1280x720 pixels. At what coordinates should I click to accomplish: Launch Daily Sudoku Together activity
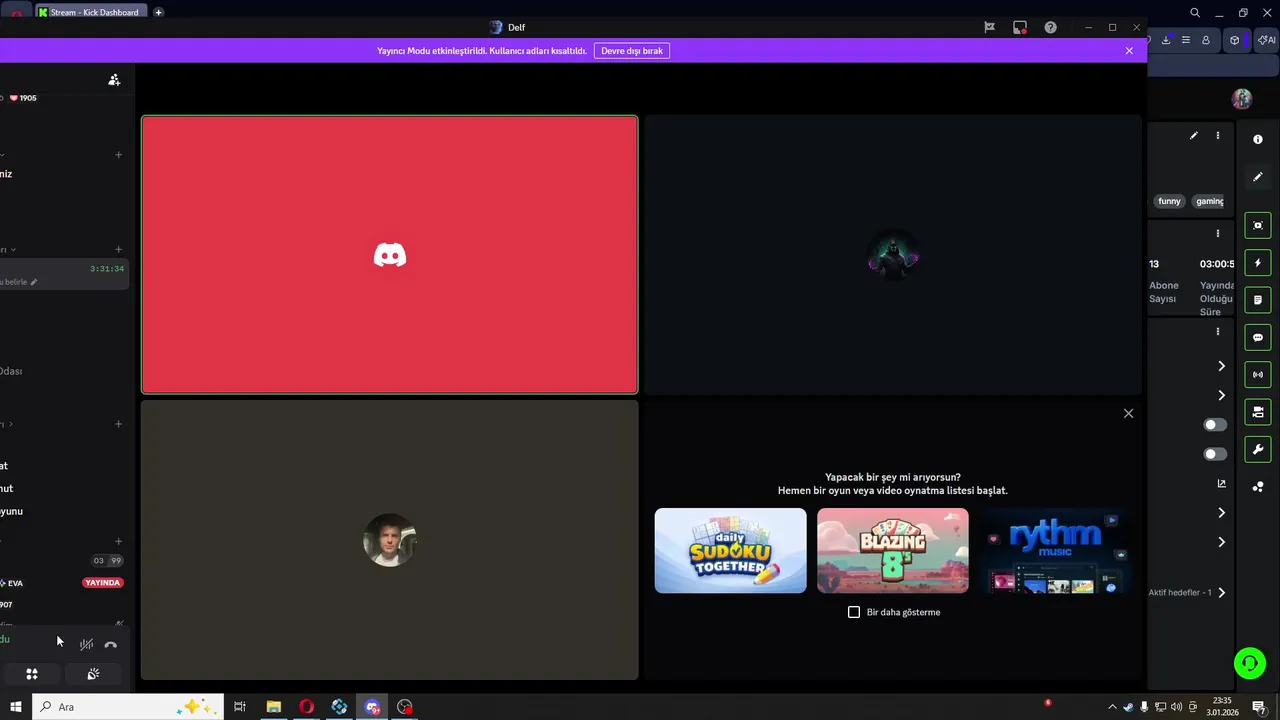tap(730, 550)
